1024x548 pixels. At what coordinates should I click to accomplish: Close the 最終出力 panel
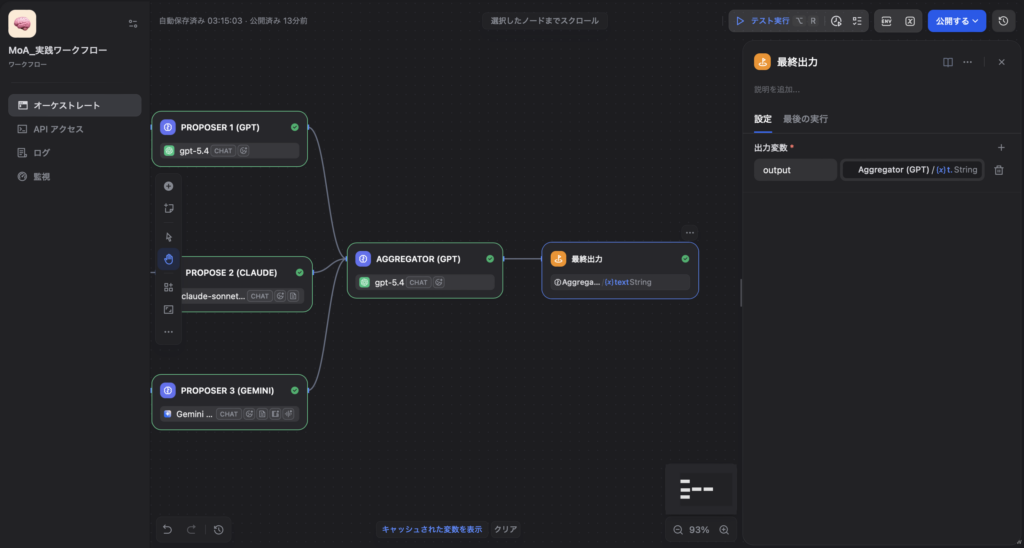(x=1002, y=62)
